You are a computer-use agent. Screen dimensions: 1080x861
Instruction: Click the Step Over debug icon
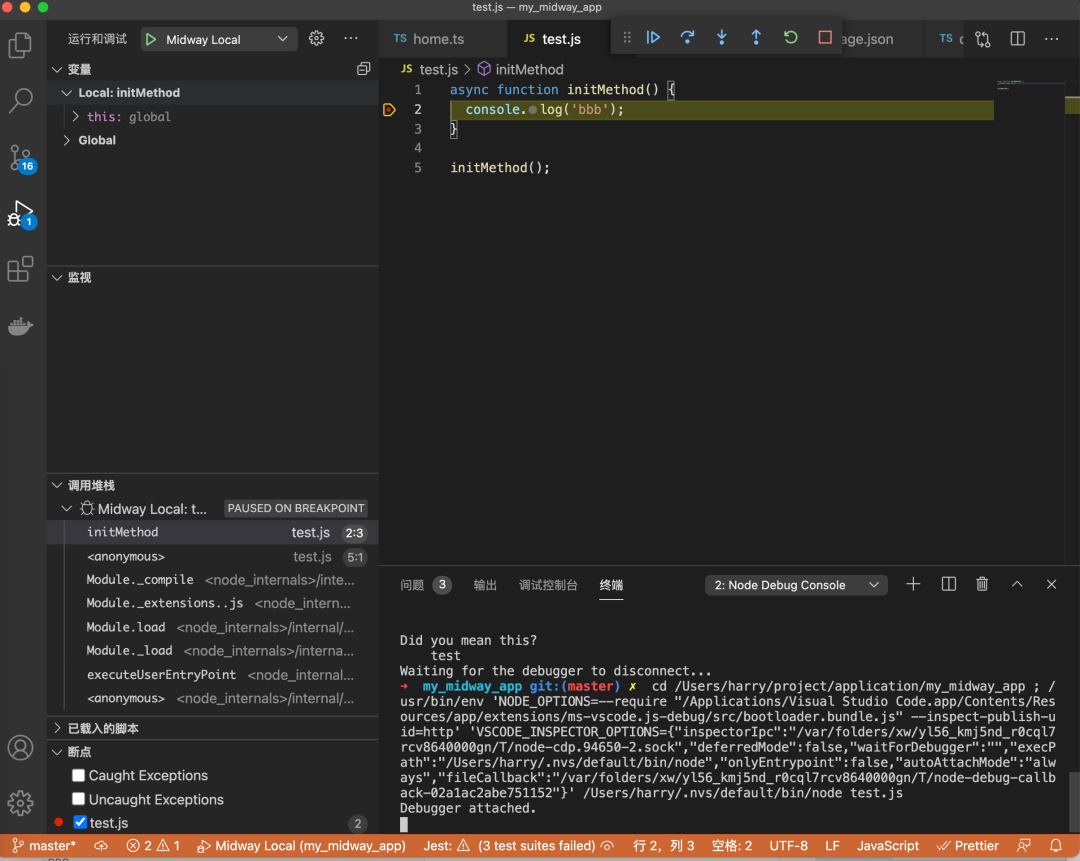point(687,38)
